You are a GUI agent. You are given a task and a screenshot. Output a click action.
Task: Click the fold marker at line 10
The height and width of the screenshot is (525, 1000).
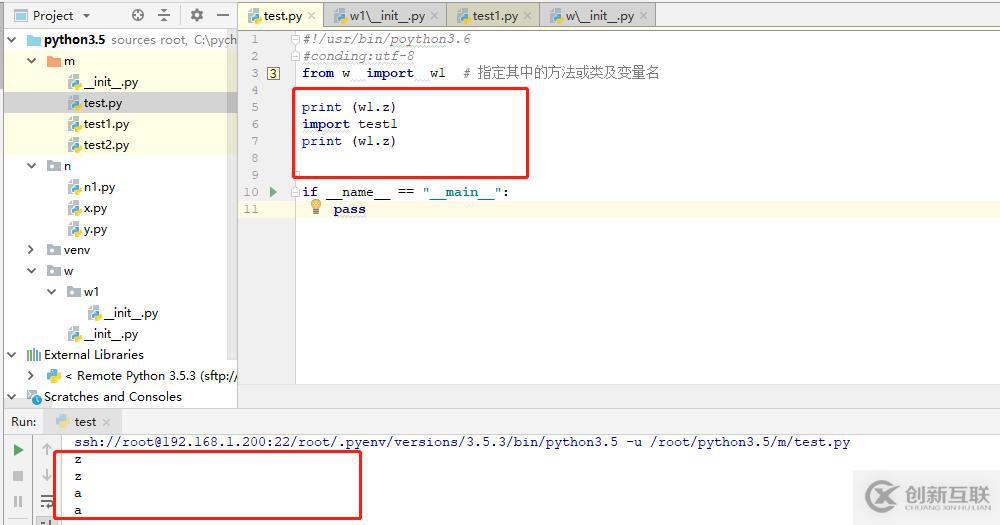pyautogui.click(x=295, y=192)
